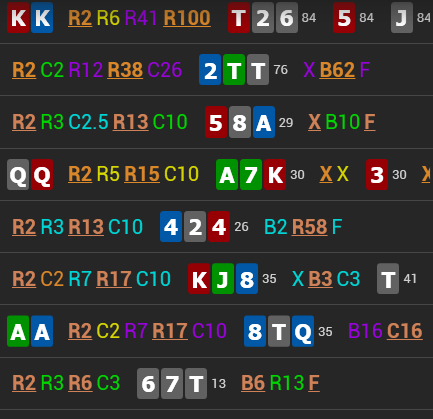Viewport: 433px width, 419px height.
Task: Click the blue Q card on 8TQ flop
Action: [303, 331]
